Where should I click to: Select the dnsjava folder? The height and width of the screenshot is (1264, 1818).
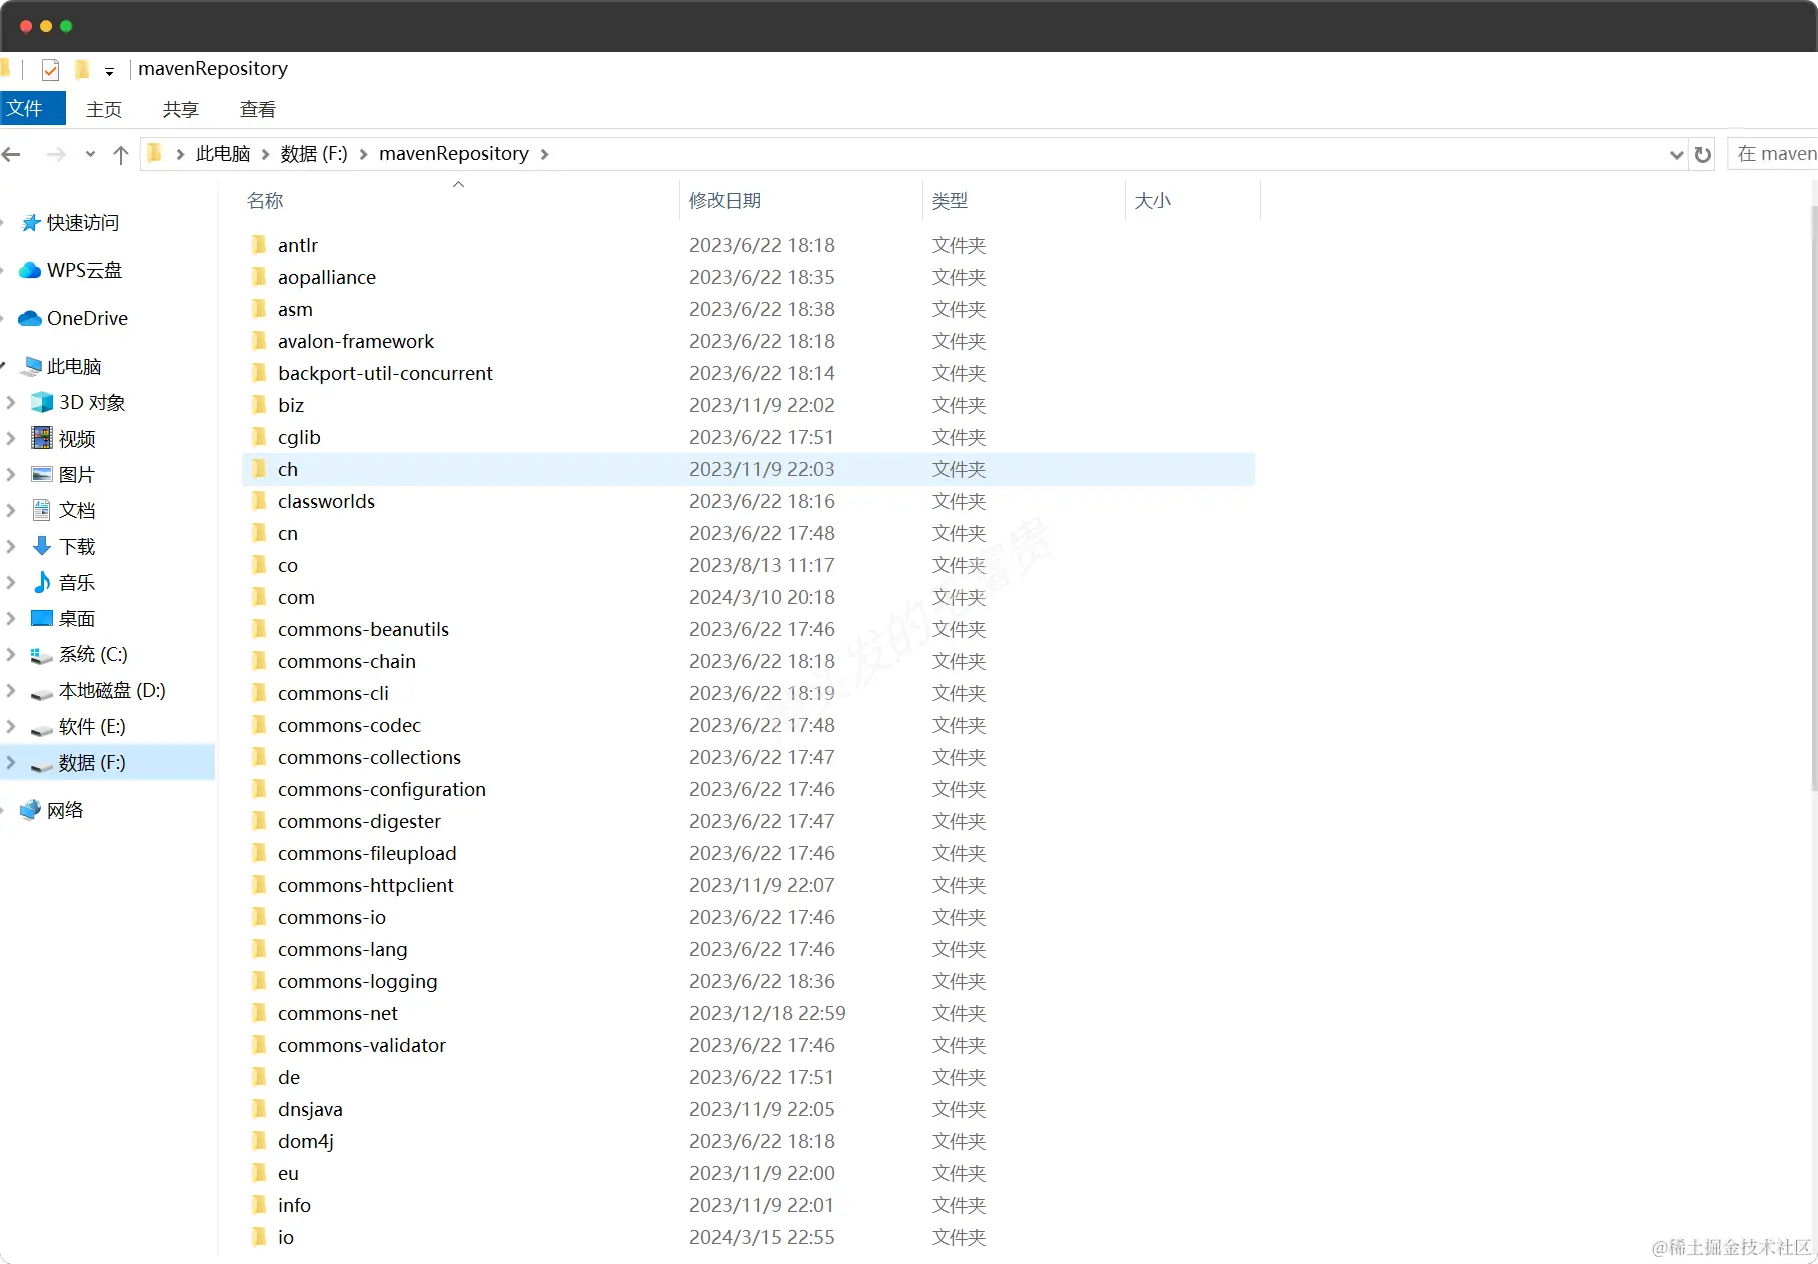click(x=748, y=1109)
